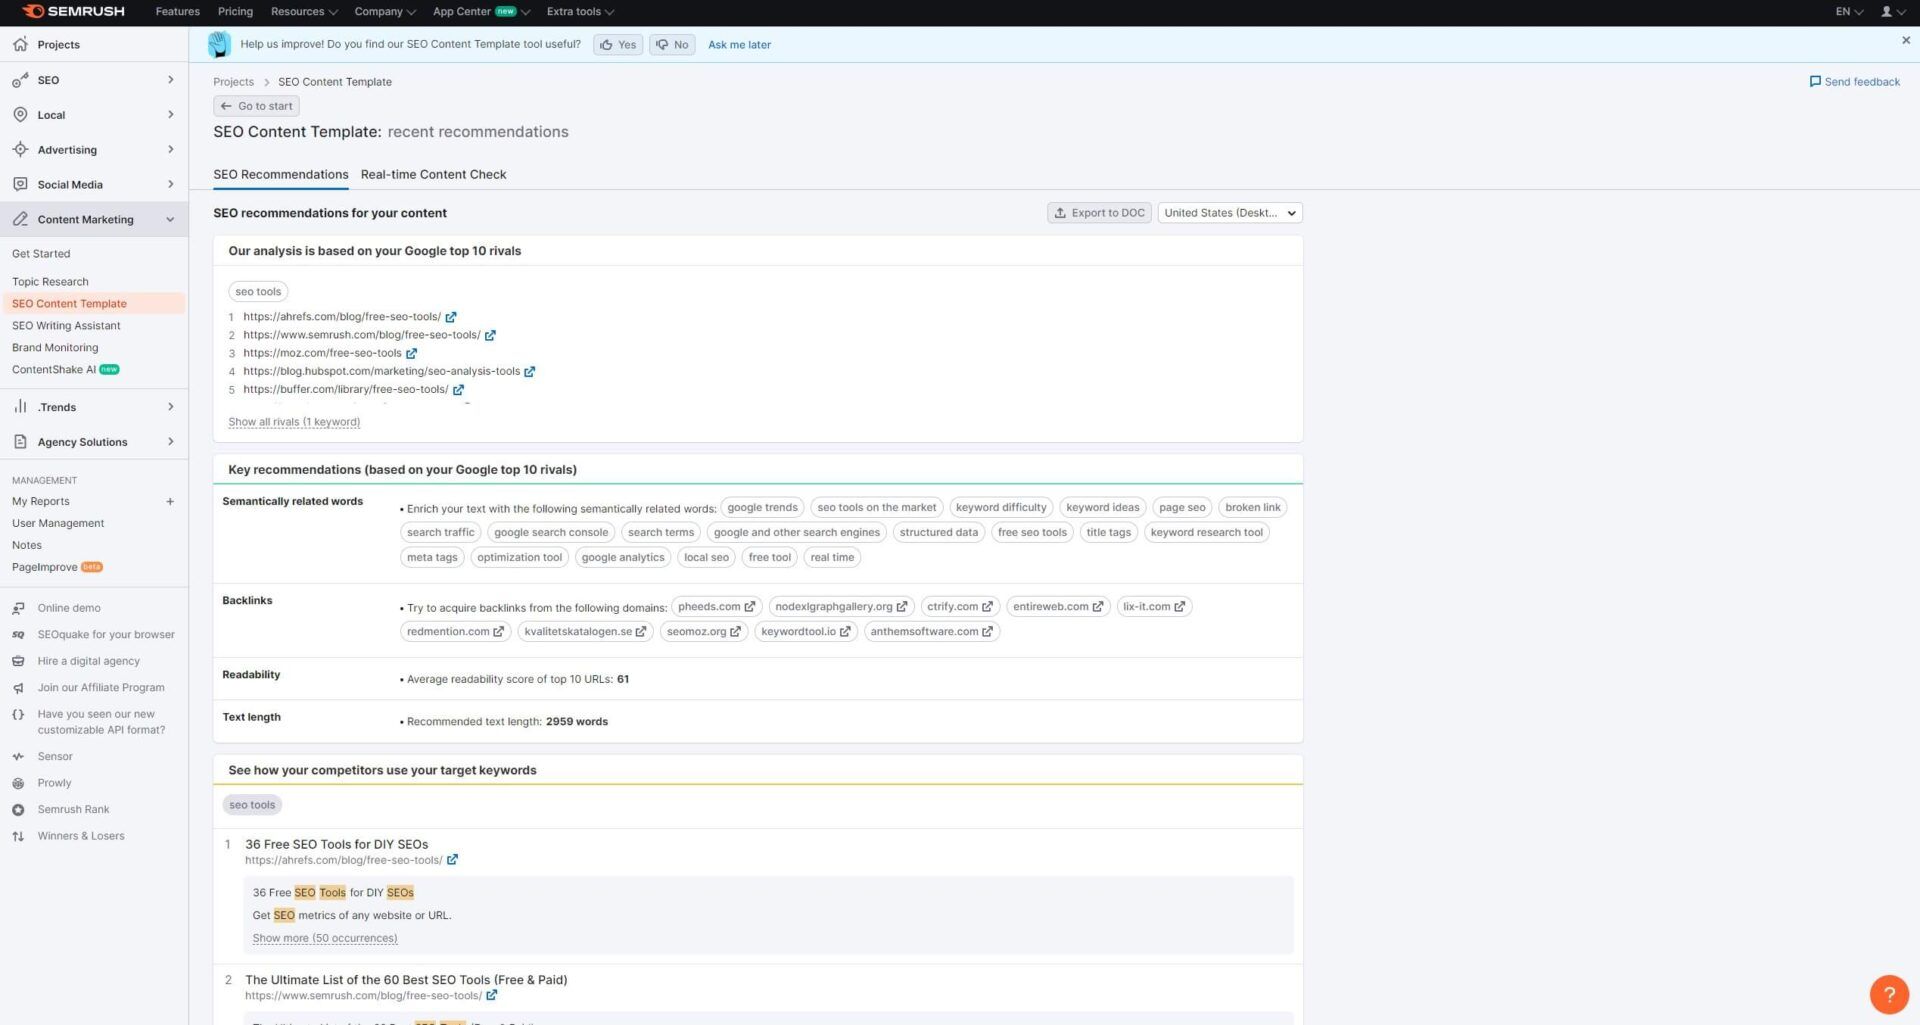Open the orange help question-mark button
Screen dimensions: 1920x1025
pos(1889,994)
